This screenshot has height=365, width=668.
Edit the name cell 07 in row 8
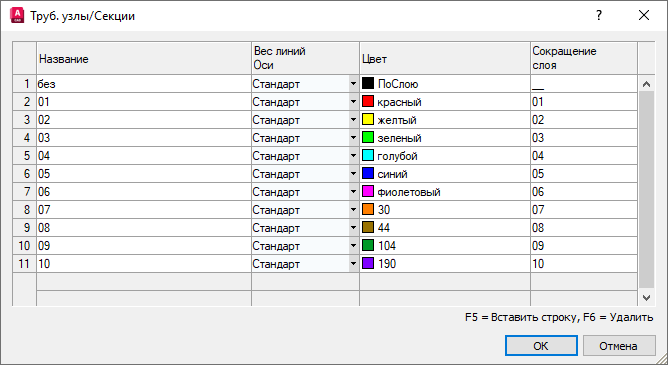[x=144, y=210]
